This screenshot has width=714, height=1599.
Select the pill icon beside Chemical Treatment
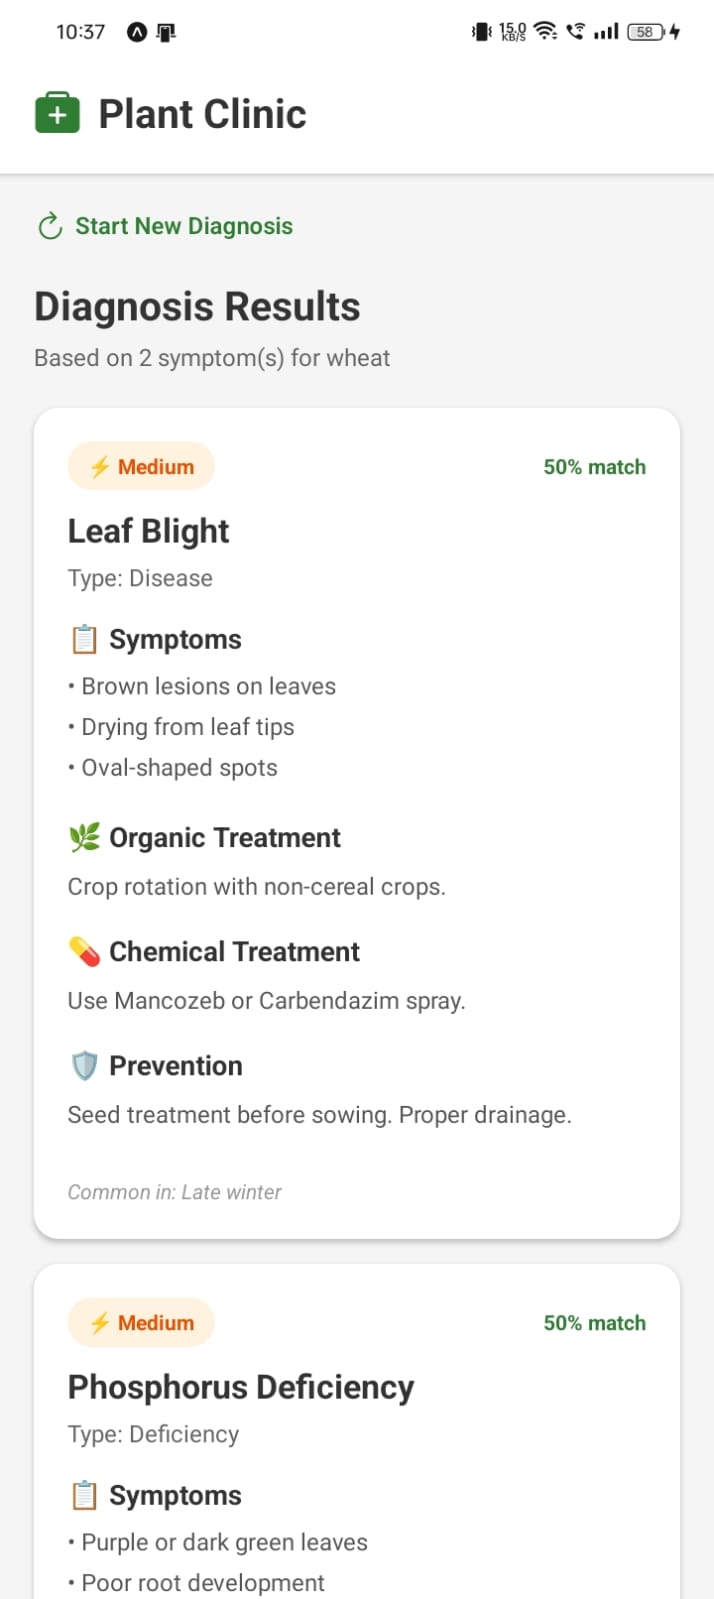click(x=84, y=950)
